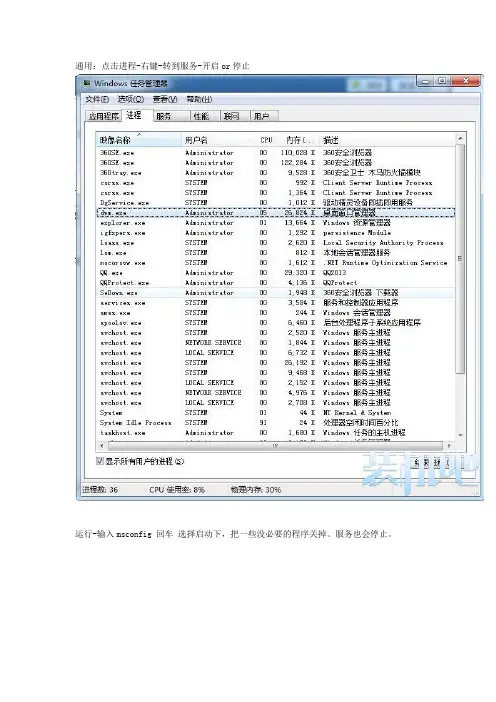Click the vertical scrollbar up arrow

pos(460,139)
